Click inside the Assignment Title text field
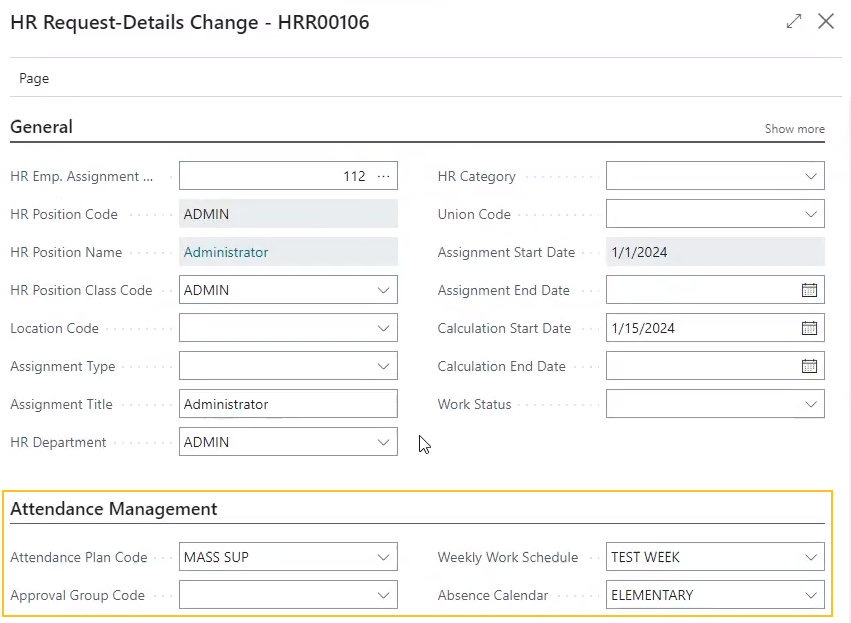This screenshot has width=851, height=623. [280, 403]
